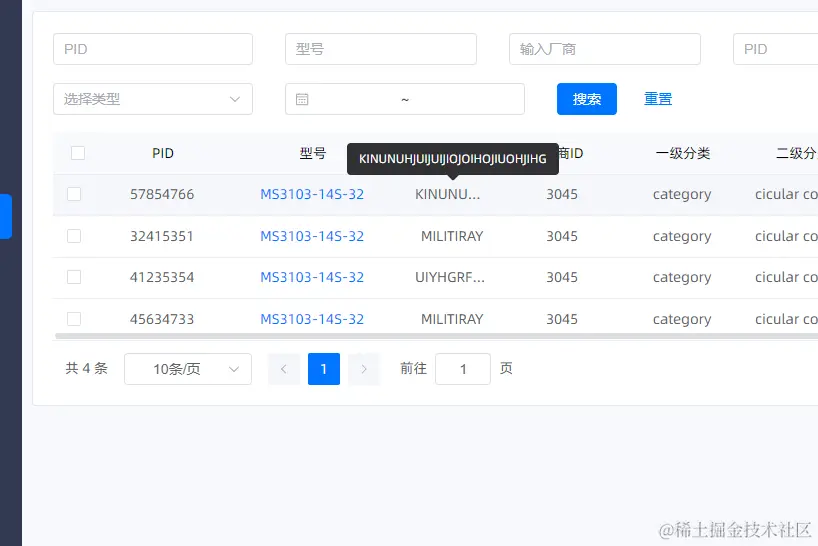Image resolution: width=818 pixels, height=546 pixels.
Task: Click the blue active sidebar indicator
Action: point(6,216)
